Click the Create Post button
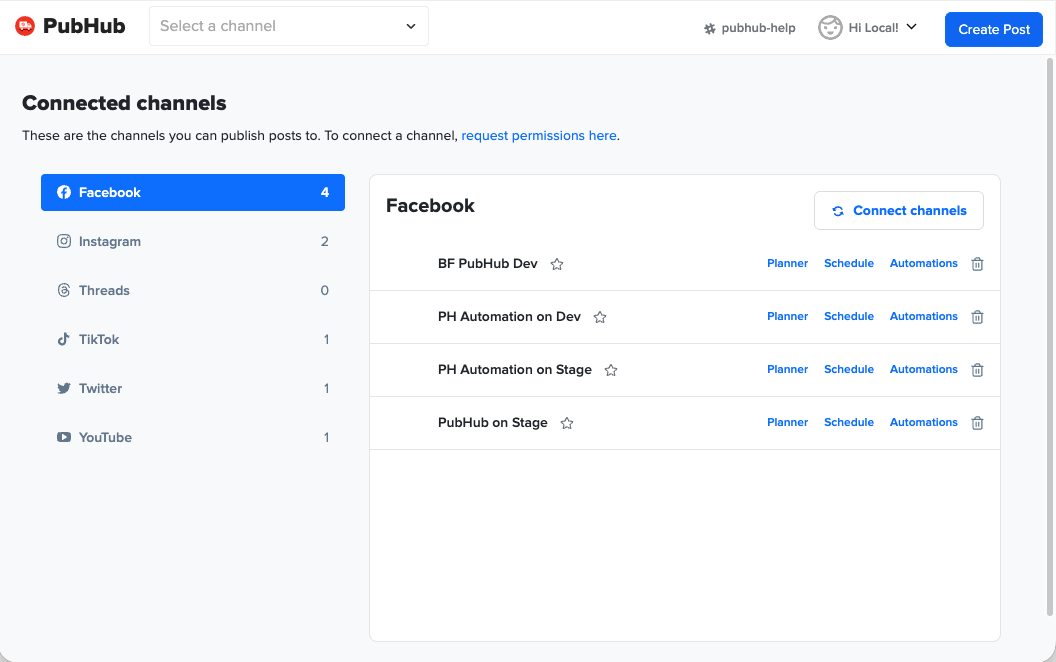The image size is (1056, 662). [993, 30]
